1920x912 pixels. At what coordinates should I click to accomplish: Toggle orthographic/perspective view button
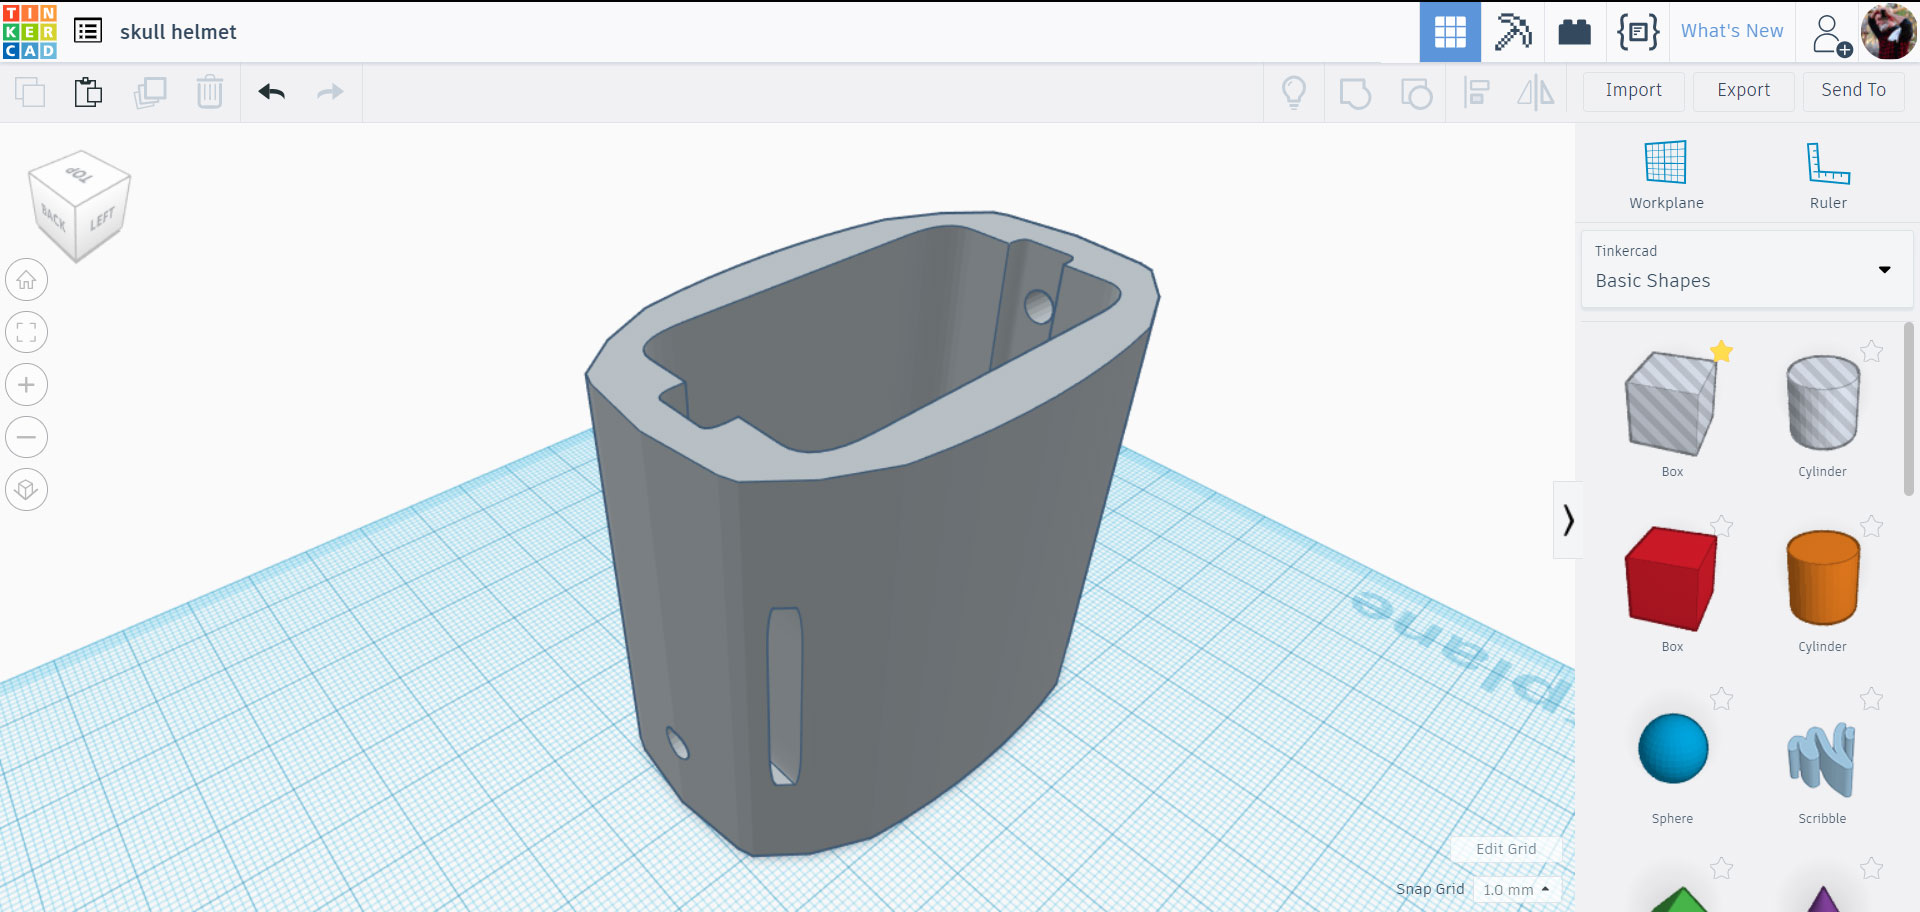(26, 490)
